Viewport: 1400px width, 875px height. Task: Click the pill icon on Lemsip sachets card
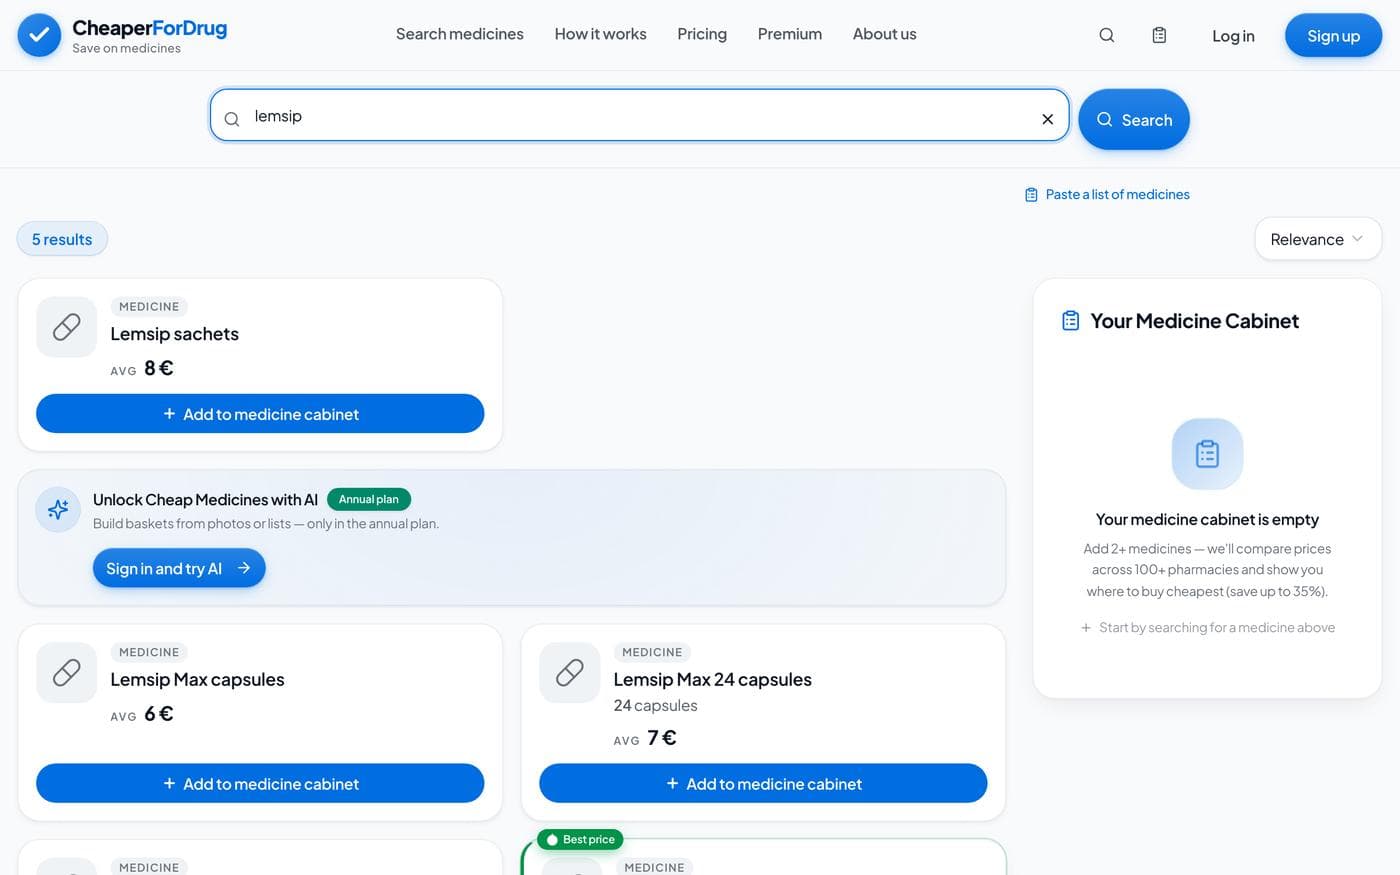[67, 327]
